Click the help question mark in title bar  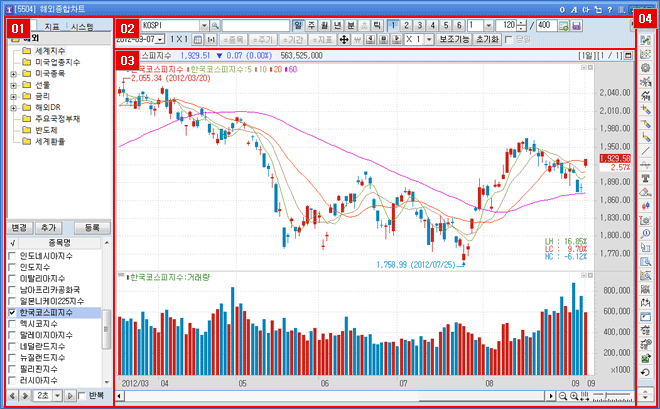[x=609, y=7]
